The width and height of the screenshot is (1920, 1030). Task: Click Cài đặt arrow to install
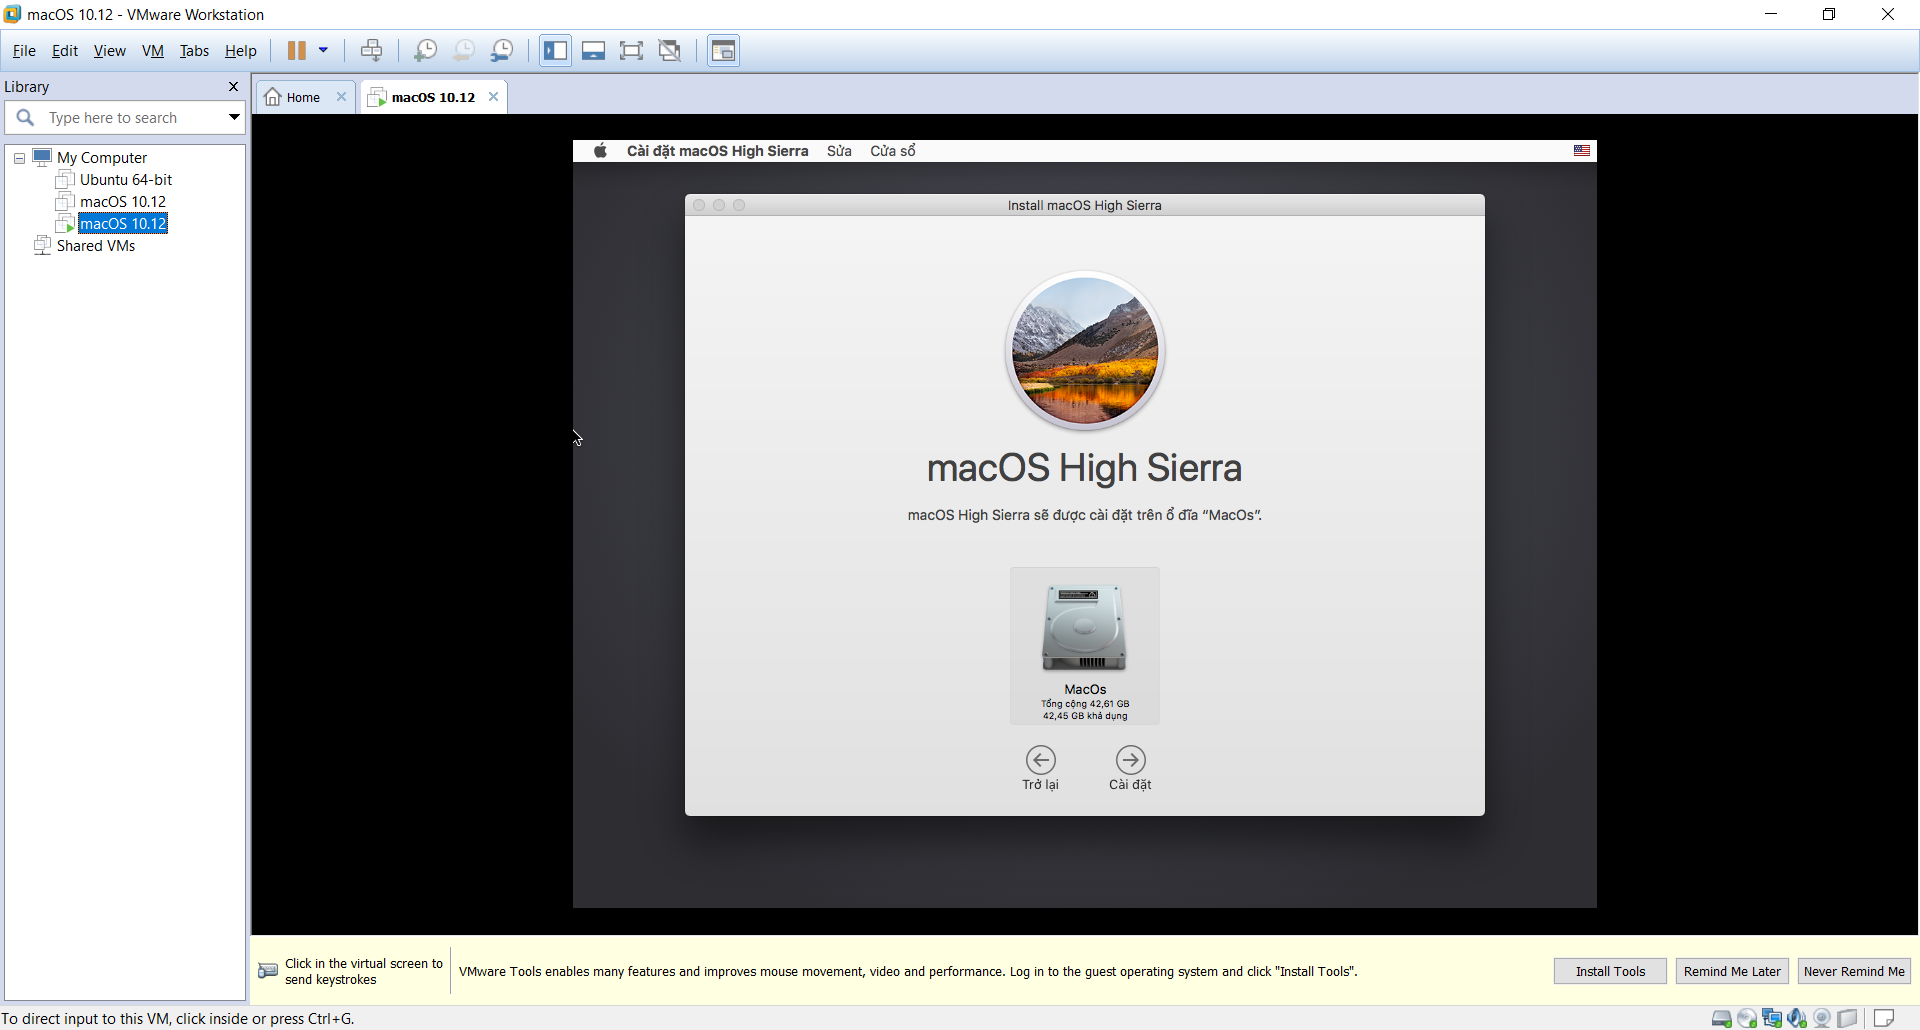coord(1130,768)
